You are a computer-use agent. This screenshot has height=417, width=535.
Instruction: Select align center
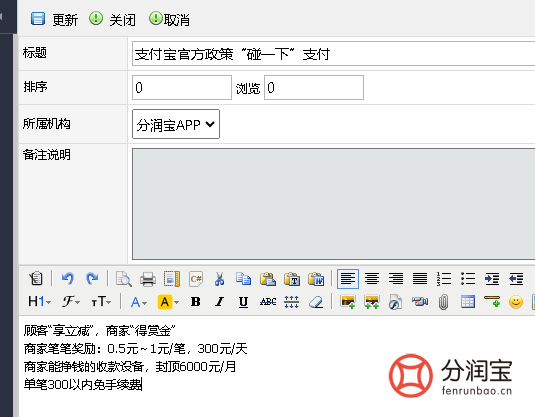(x=372, y=278)
